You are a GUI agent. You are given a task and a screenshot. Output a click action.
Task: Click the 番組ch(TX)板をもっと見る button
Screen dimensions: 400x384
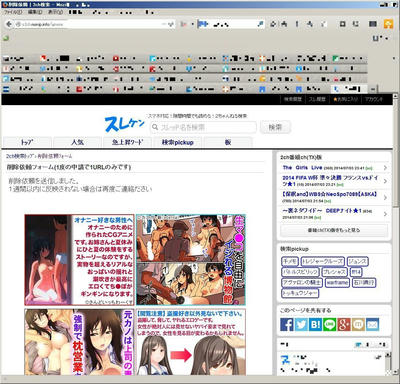click(x=334, y=230)
